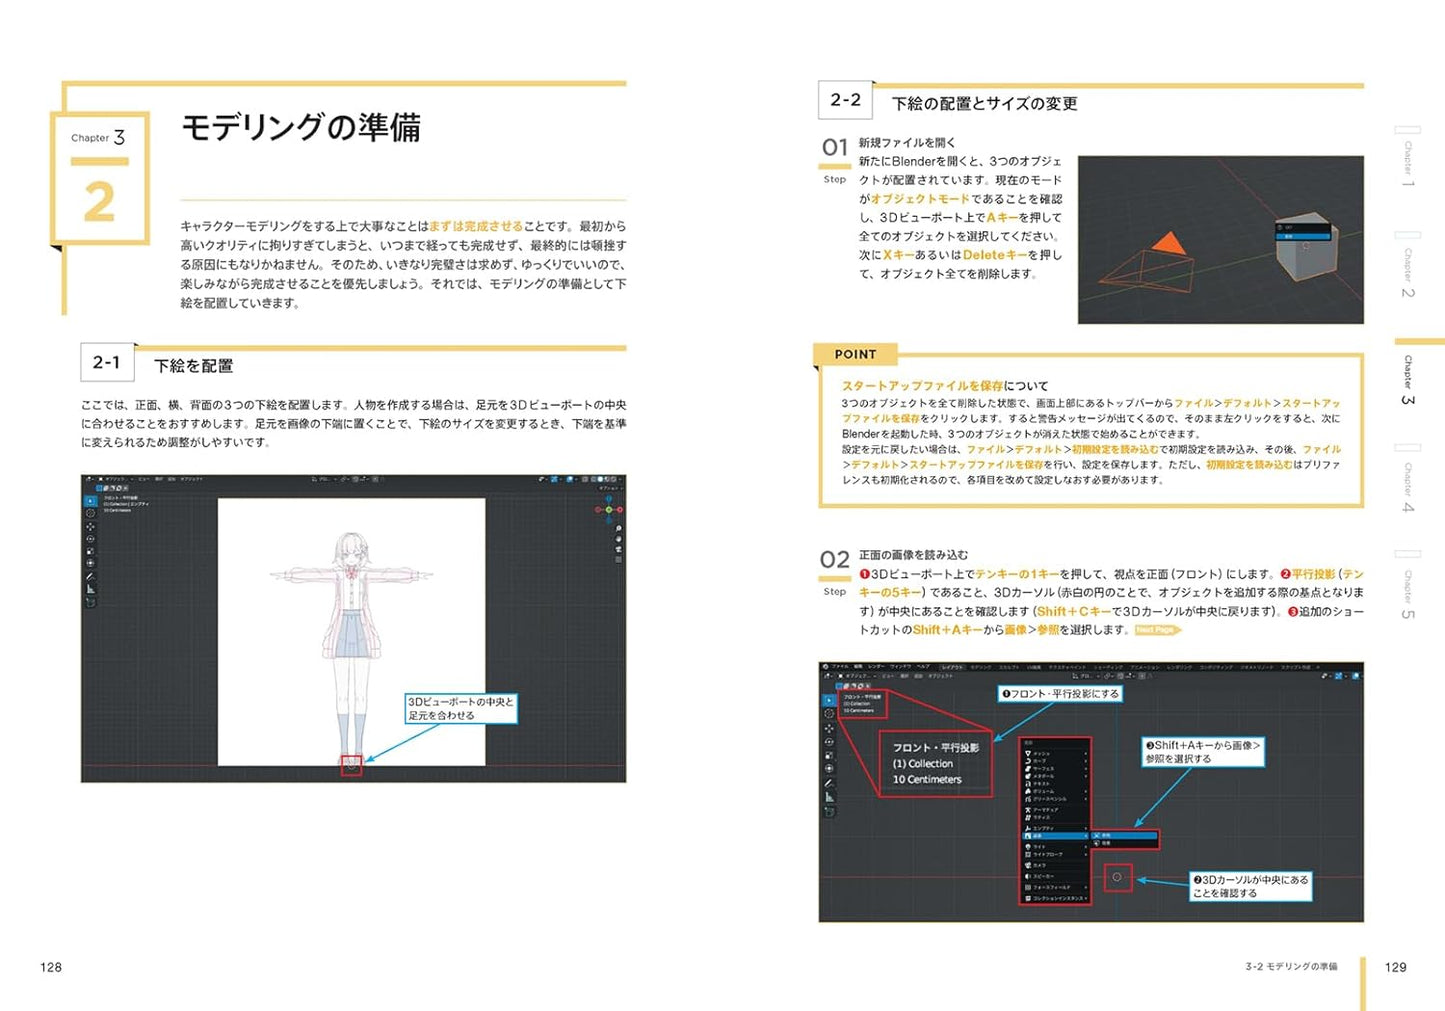The width and height of the screenshot is (1445, 1011).
Task: Open the ファイル menu in right Blender screenshot
Action: [841, 667]
